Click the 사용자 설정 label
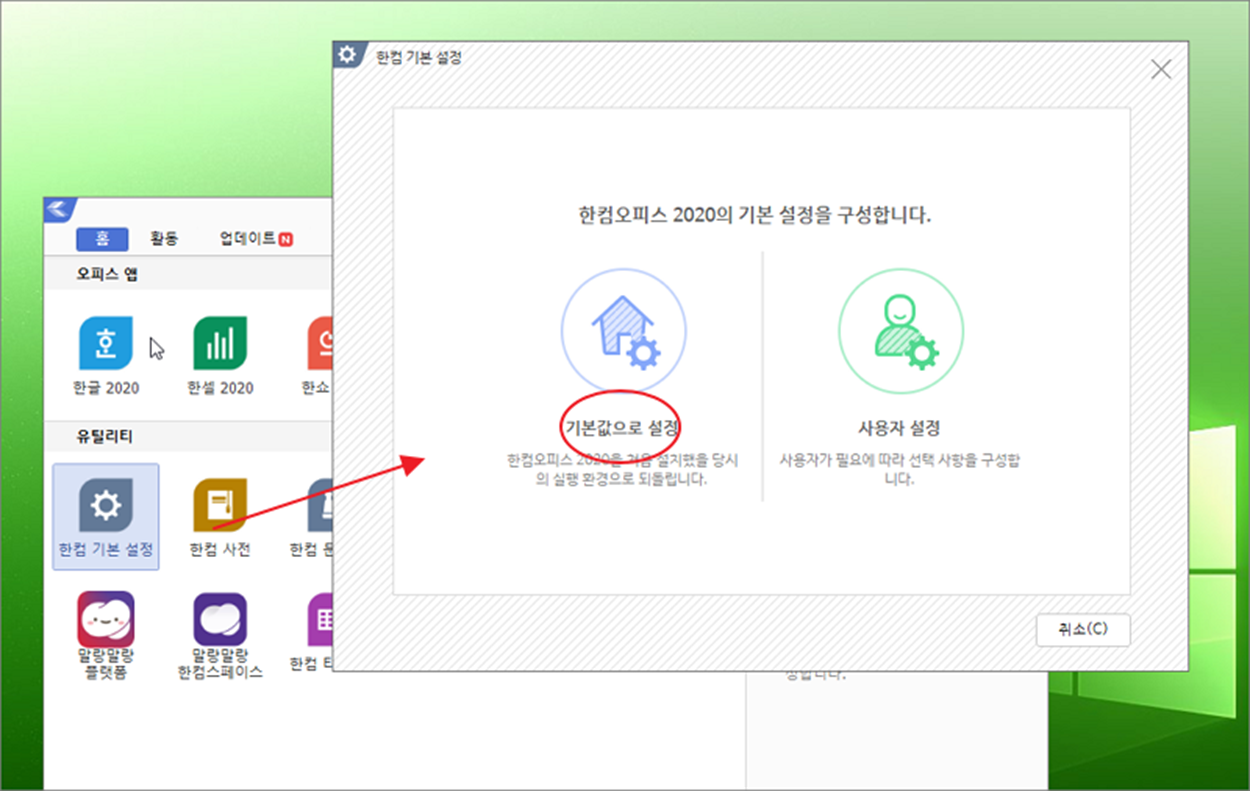The width and height of the screenshot is (1250, 791). pos(900,428)
